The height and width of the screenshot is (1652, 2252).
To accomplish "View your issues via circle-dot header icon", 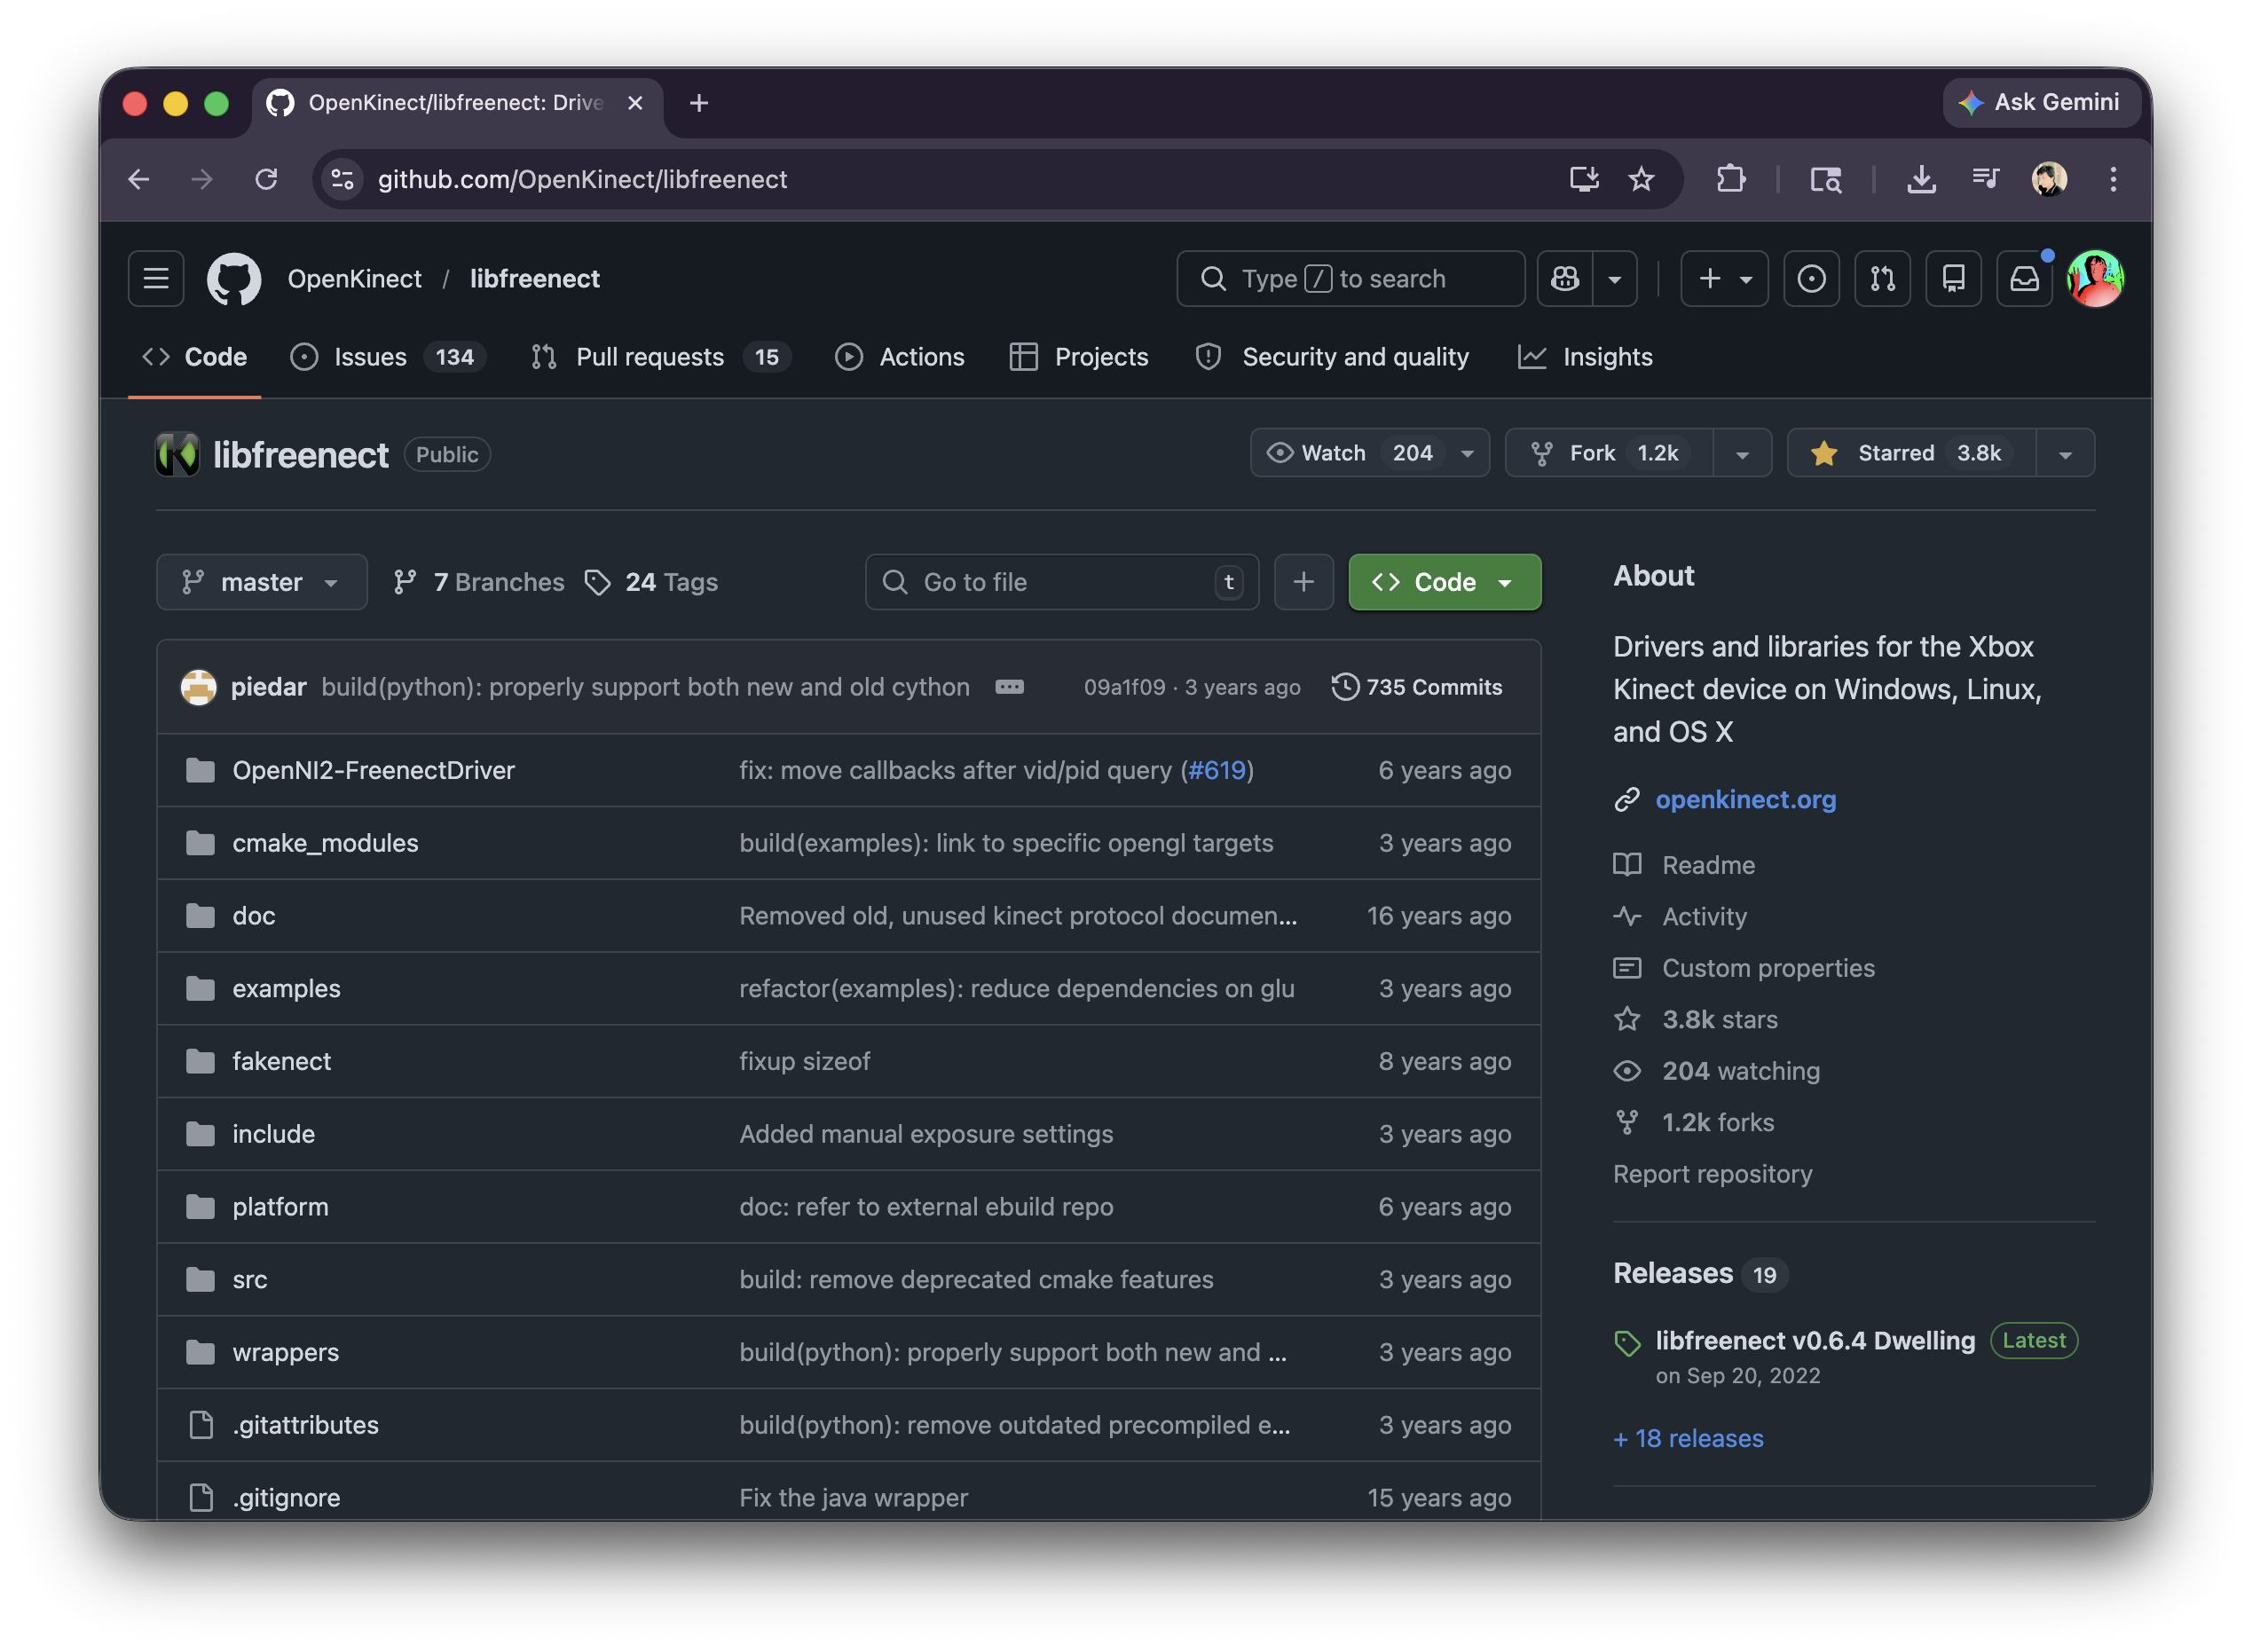I will 1812,279.
